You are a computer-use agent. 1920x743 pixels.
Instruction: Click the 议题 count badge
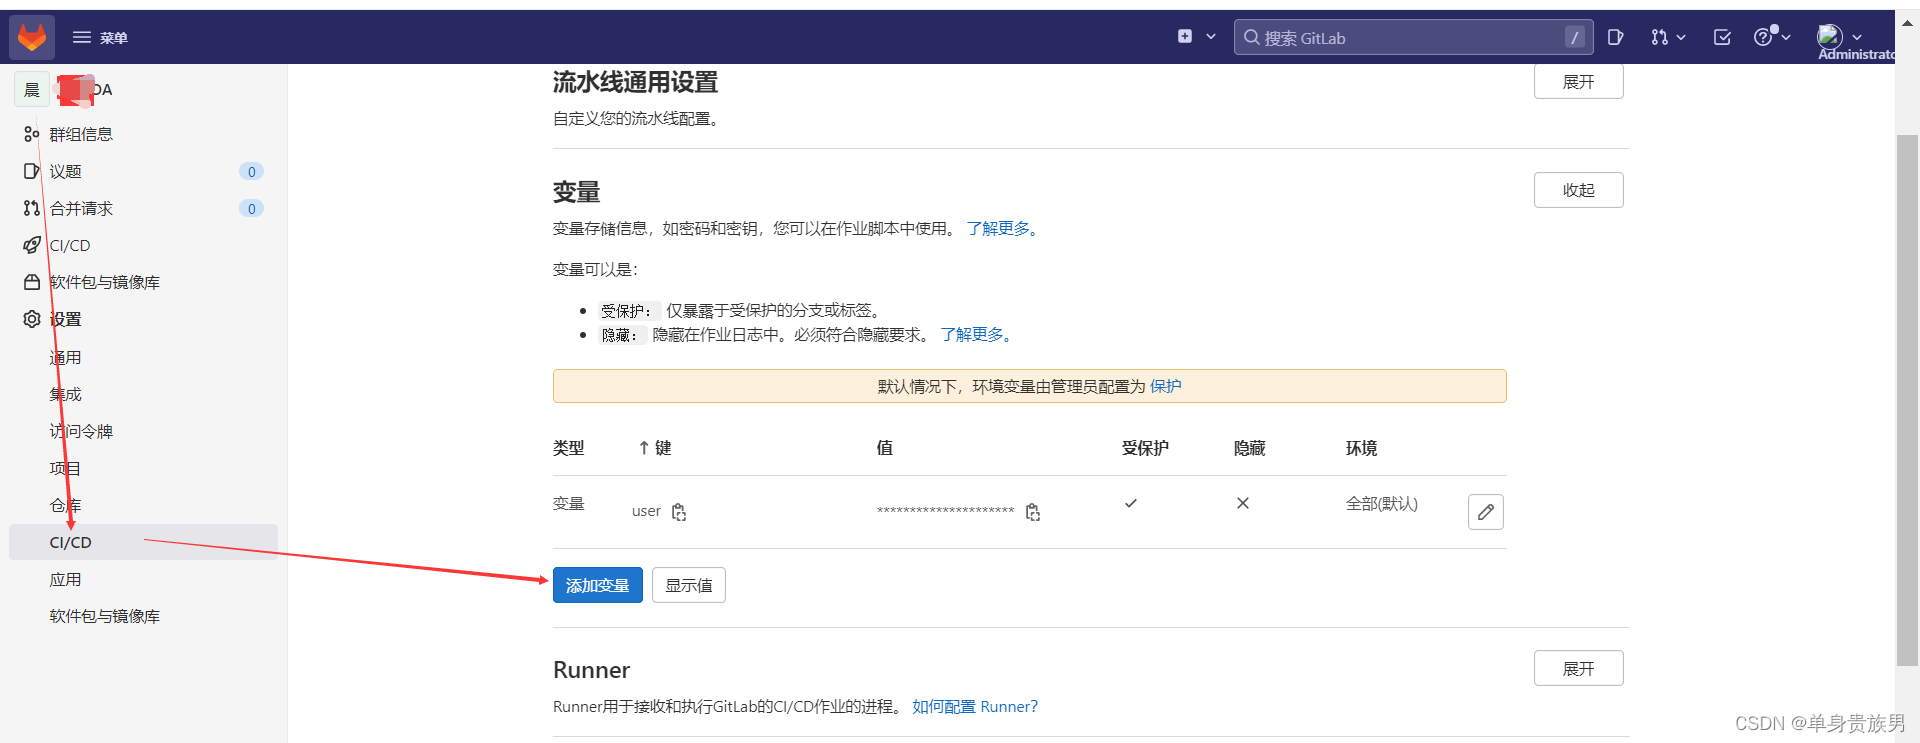(251, 171)
